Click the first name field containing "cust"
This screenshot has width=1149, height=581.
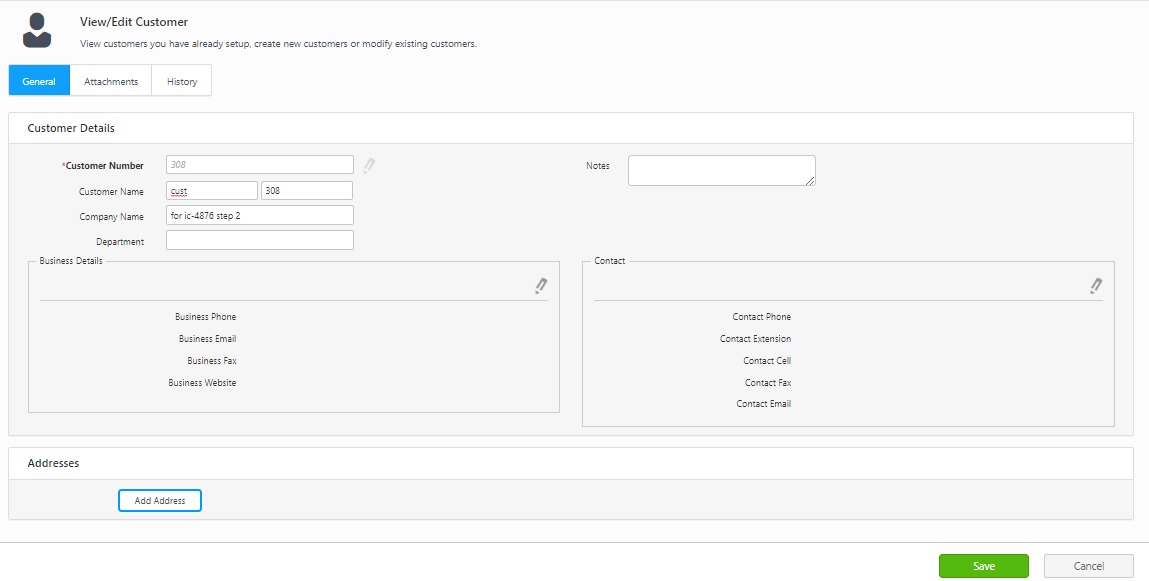[212, 191]
